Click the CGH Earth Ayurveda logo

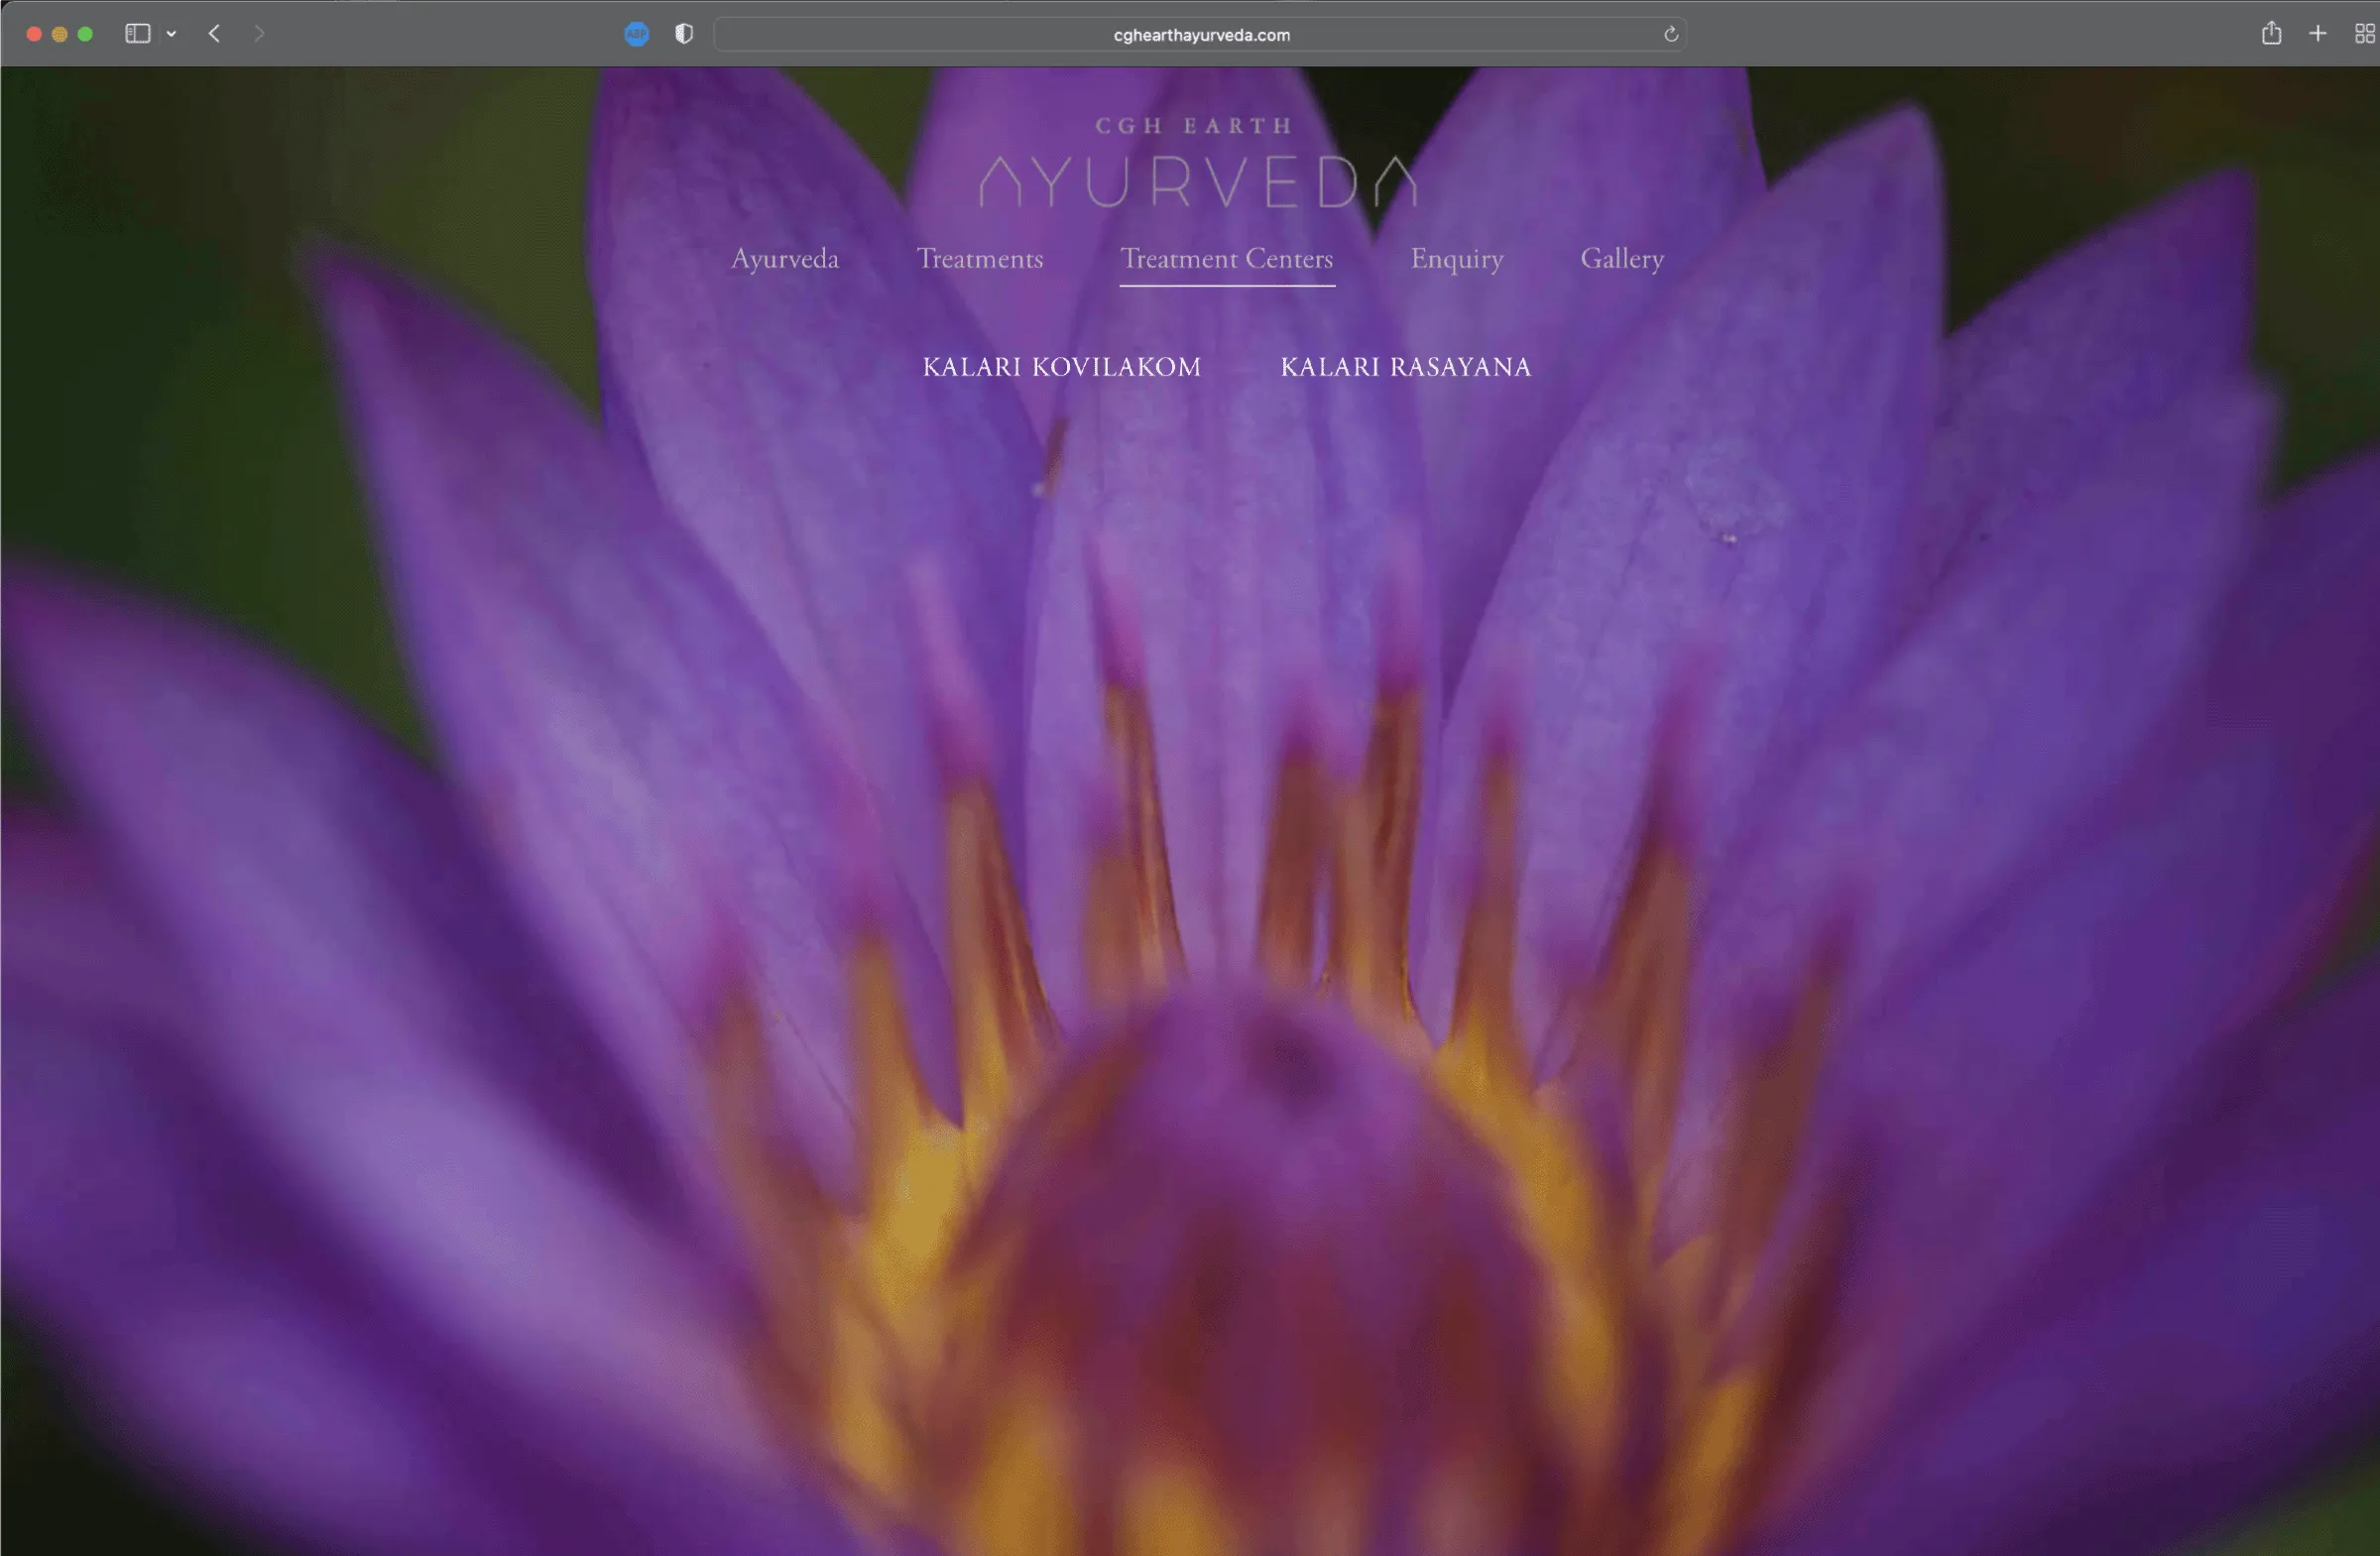point(1197,162)
